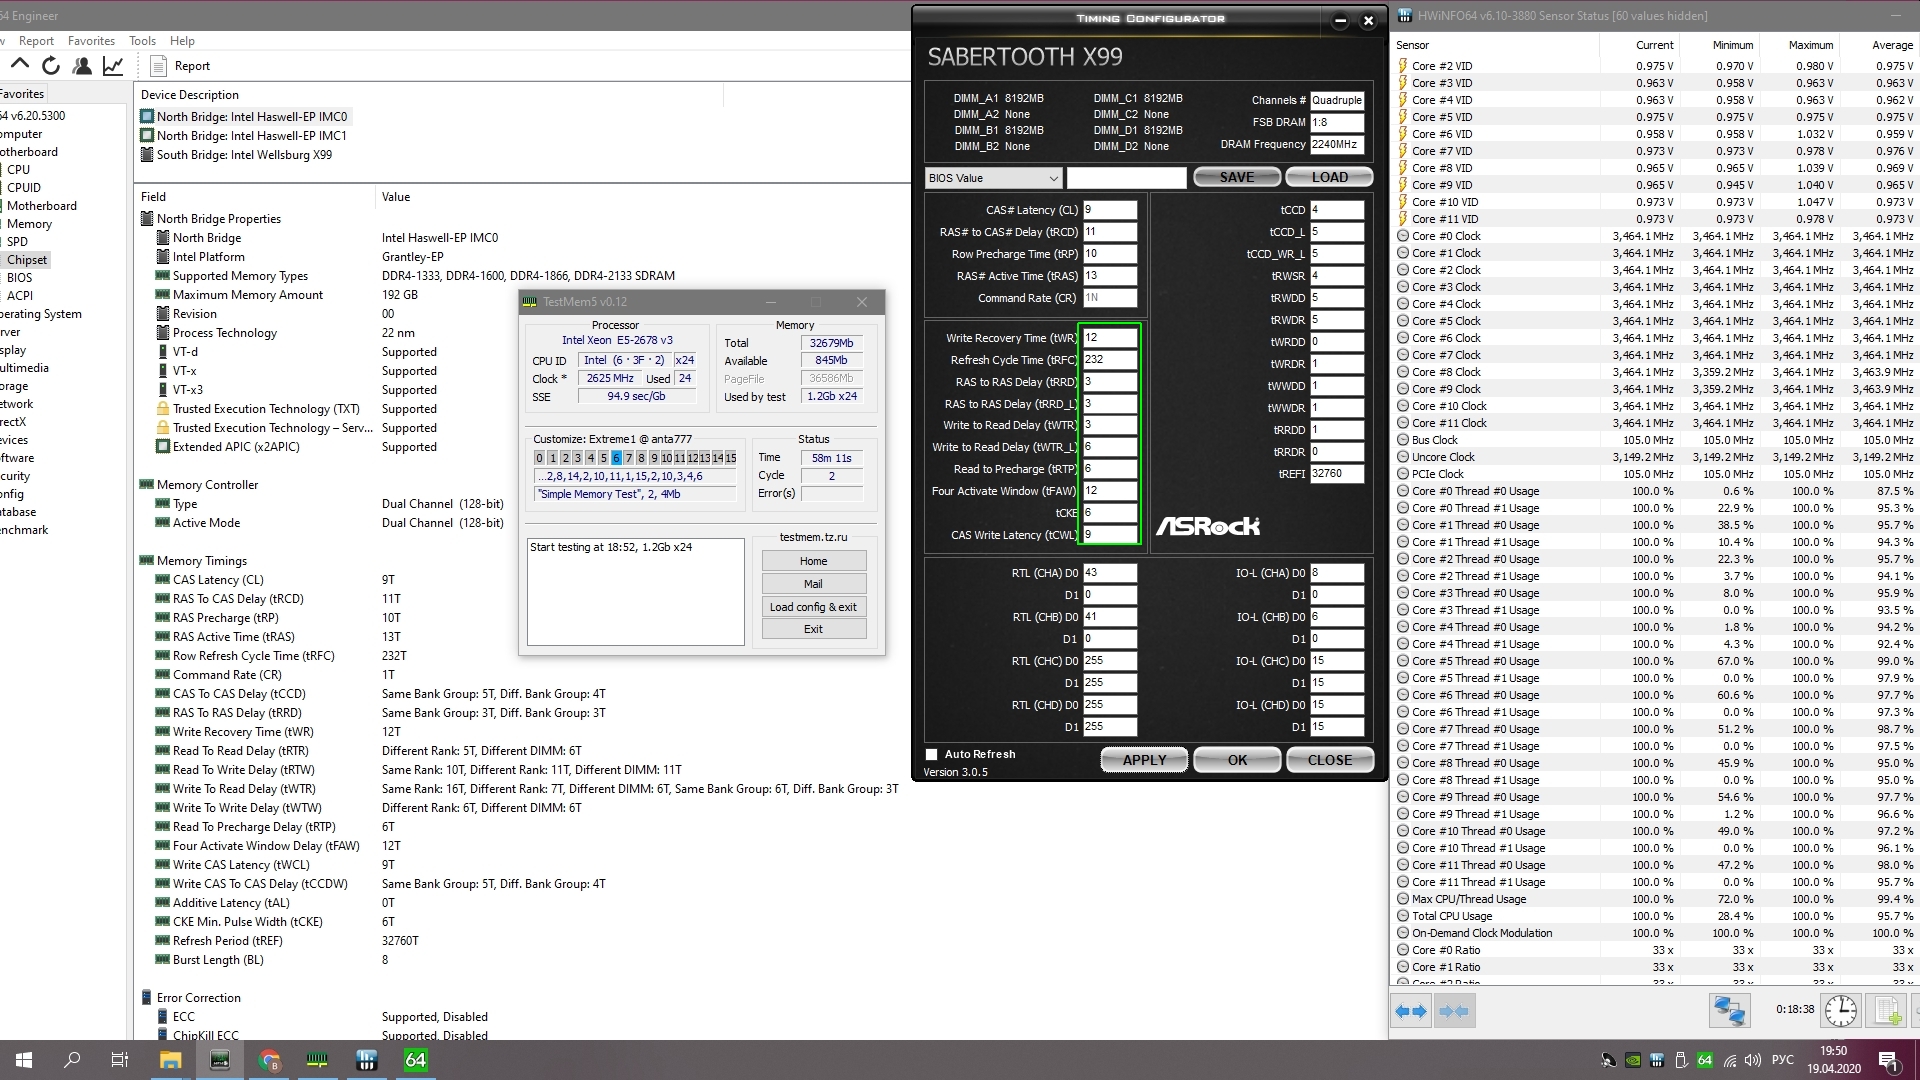Click the Refresh icon in AIDA64 toolbar
1920x1080 pixels.
(51, 66)
